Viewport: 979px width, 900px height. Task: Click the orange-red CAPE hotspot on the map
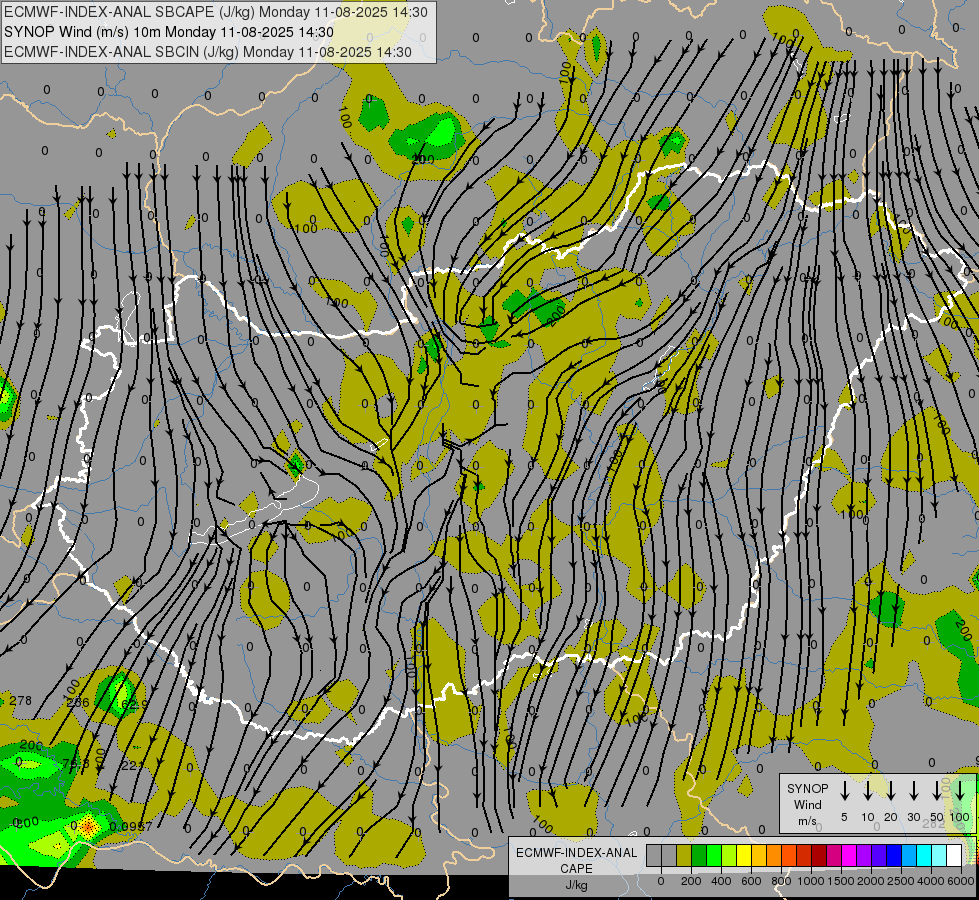(88, 826)
